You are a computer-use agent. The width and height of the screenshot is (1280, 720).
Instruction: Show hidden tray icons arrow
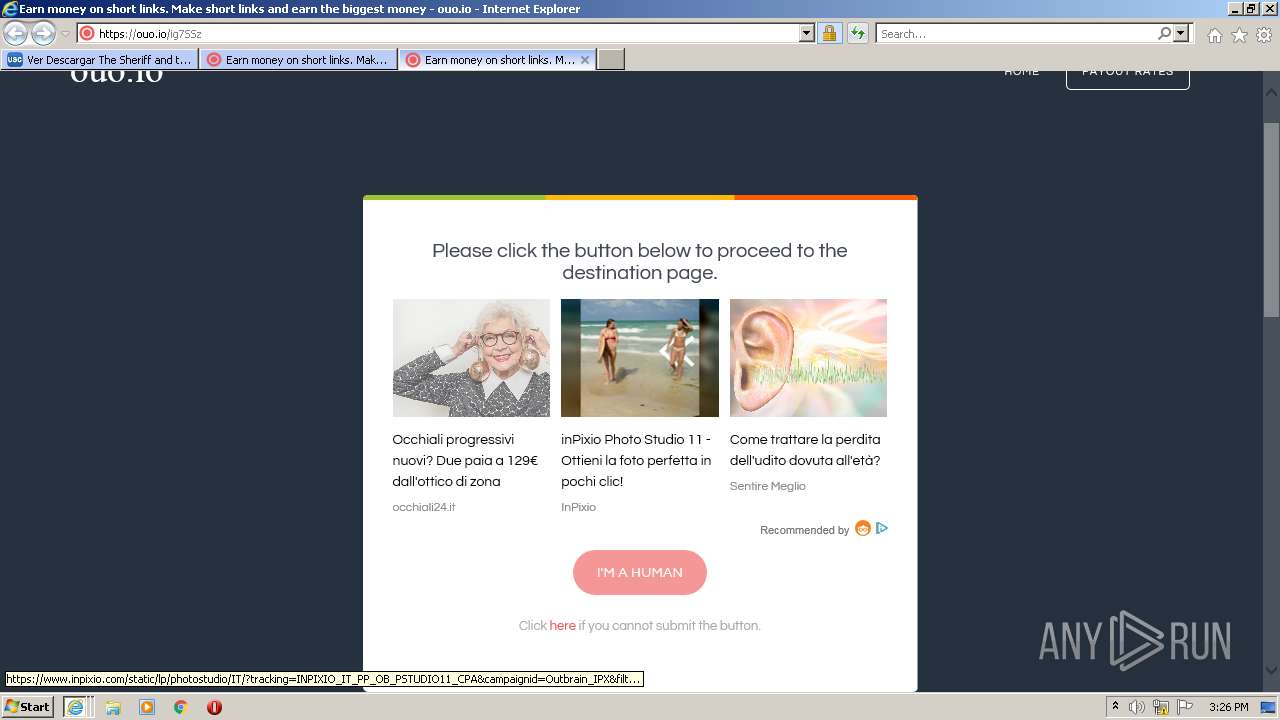1115,707
